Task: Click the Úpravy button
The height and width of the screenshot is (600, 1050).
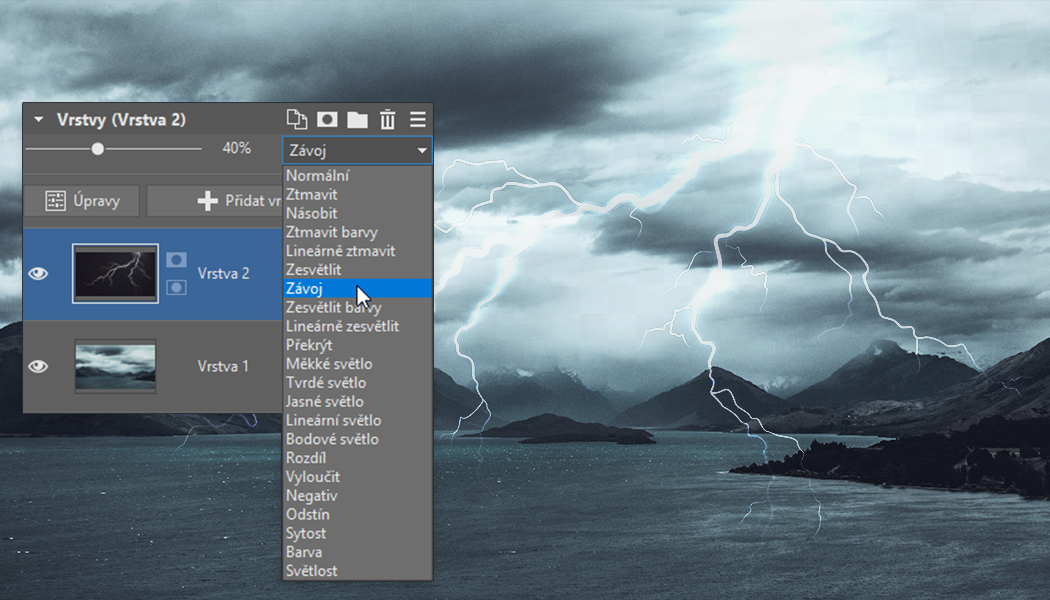Action: click(x=82, y=200)
